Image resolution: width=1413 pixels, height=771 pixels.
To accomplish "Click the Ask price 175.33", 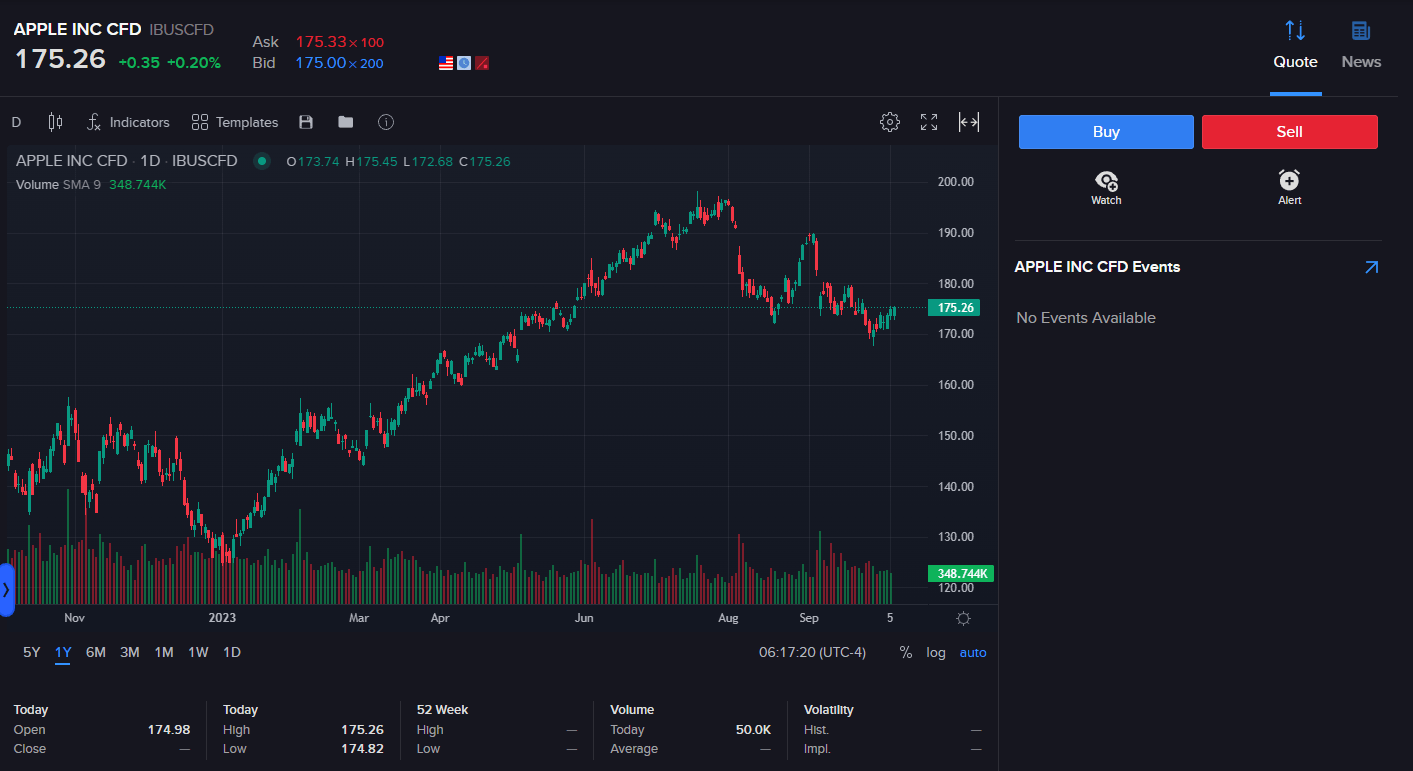I will tap(319, 42).
